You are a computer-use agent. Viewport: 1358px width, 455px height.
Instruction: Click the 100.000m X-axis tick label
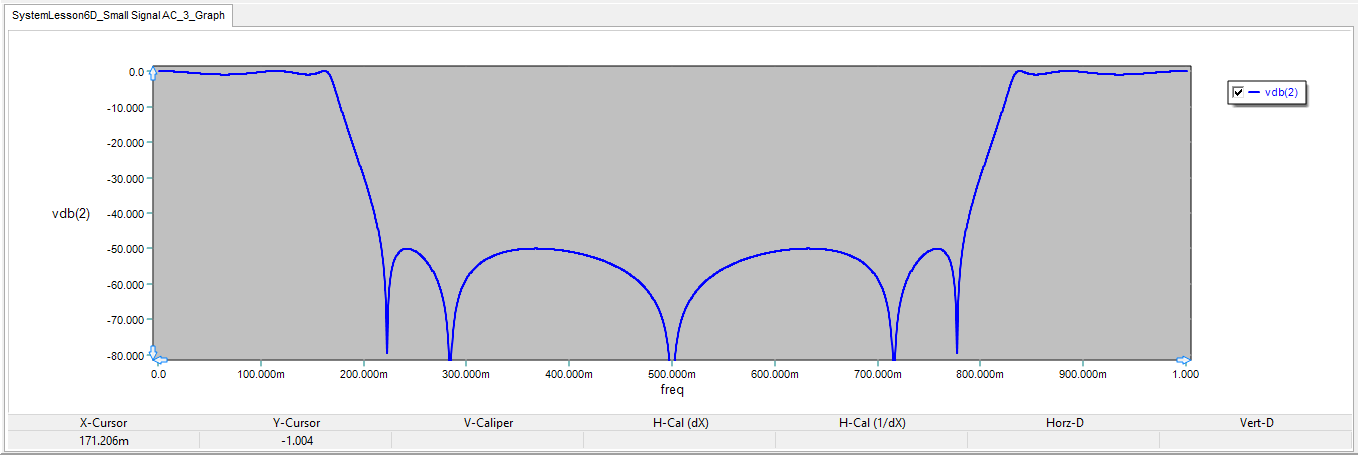pos(260,374)
